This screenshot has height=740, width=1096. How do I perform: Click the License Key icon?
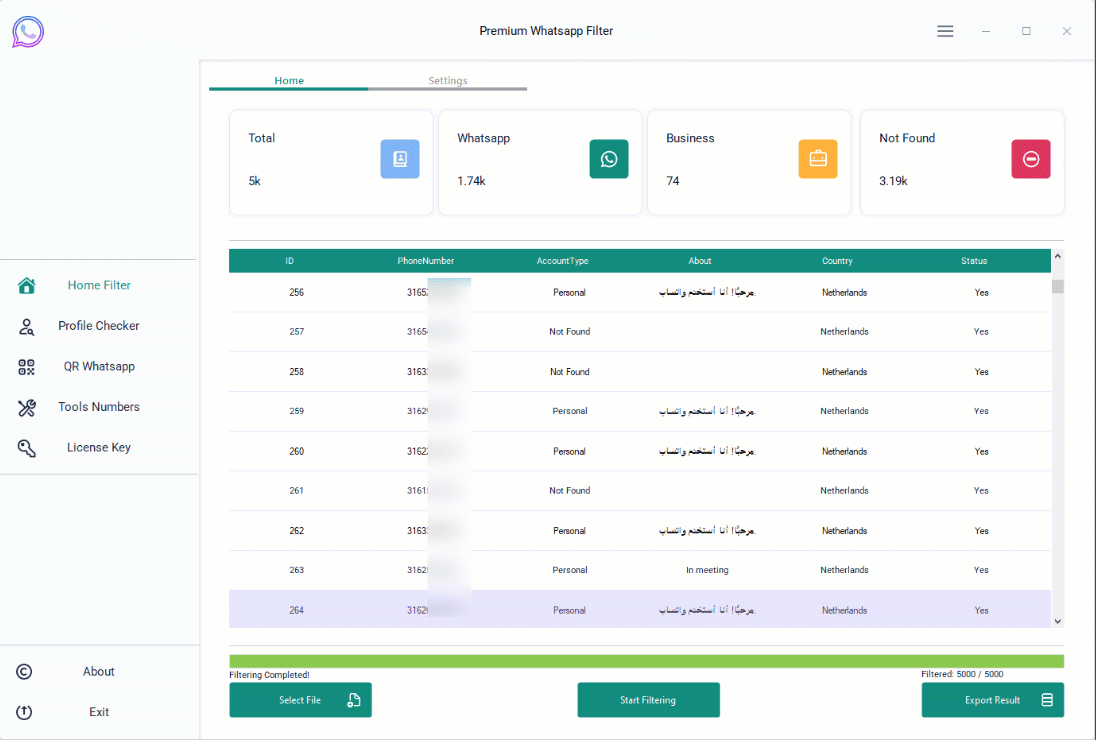click(27, 448)
